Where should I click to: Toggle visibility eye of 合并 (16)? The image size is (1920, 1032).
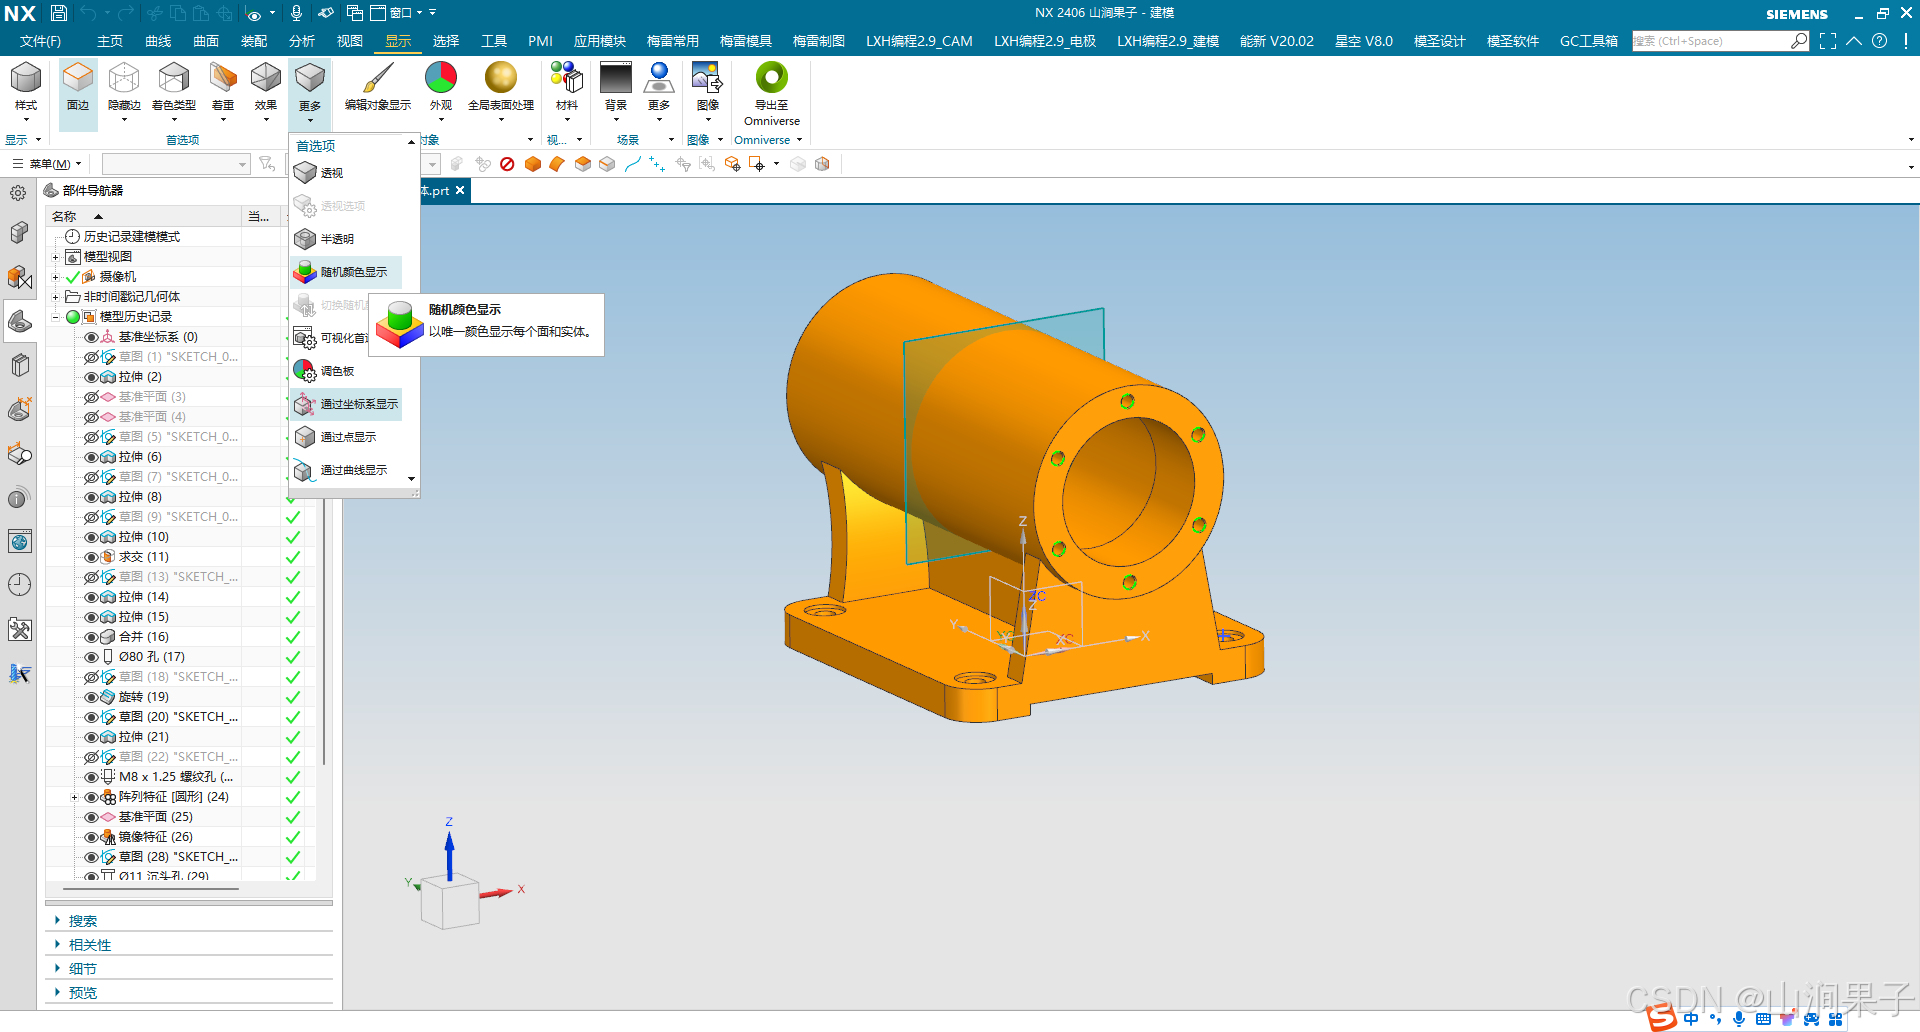click(x=91, y=637)
